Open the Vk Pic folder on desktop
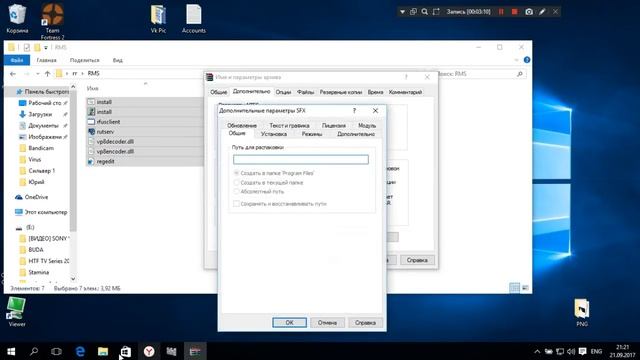 (x=158, y=19)
